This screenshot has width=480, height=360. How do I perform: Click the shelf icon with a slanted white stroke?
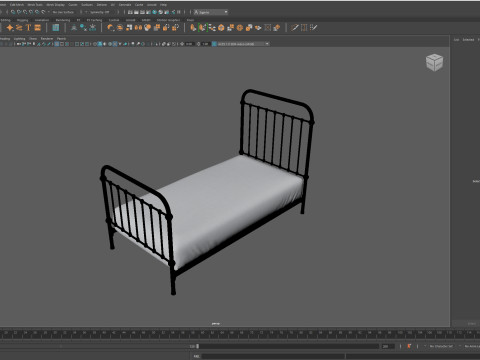point(313,28)
